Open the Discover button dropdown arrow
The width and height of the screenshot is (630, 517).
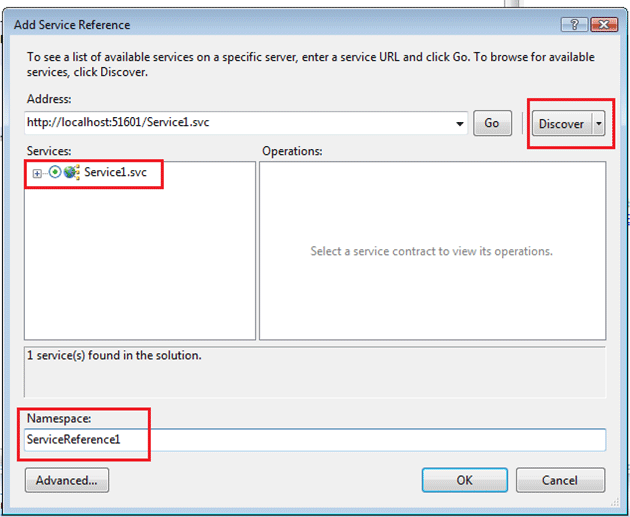599,123
